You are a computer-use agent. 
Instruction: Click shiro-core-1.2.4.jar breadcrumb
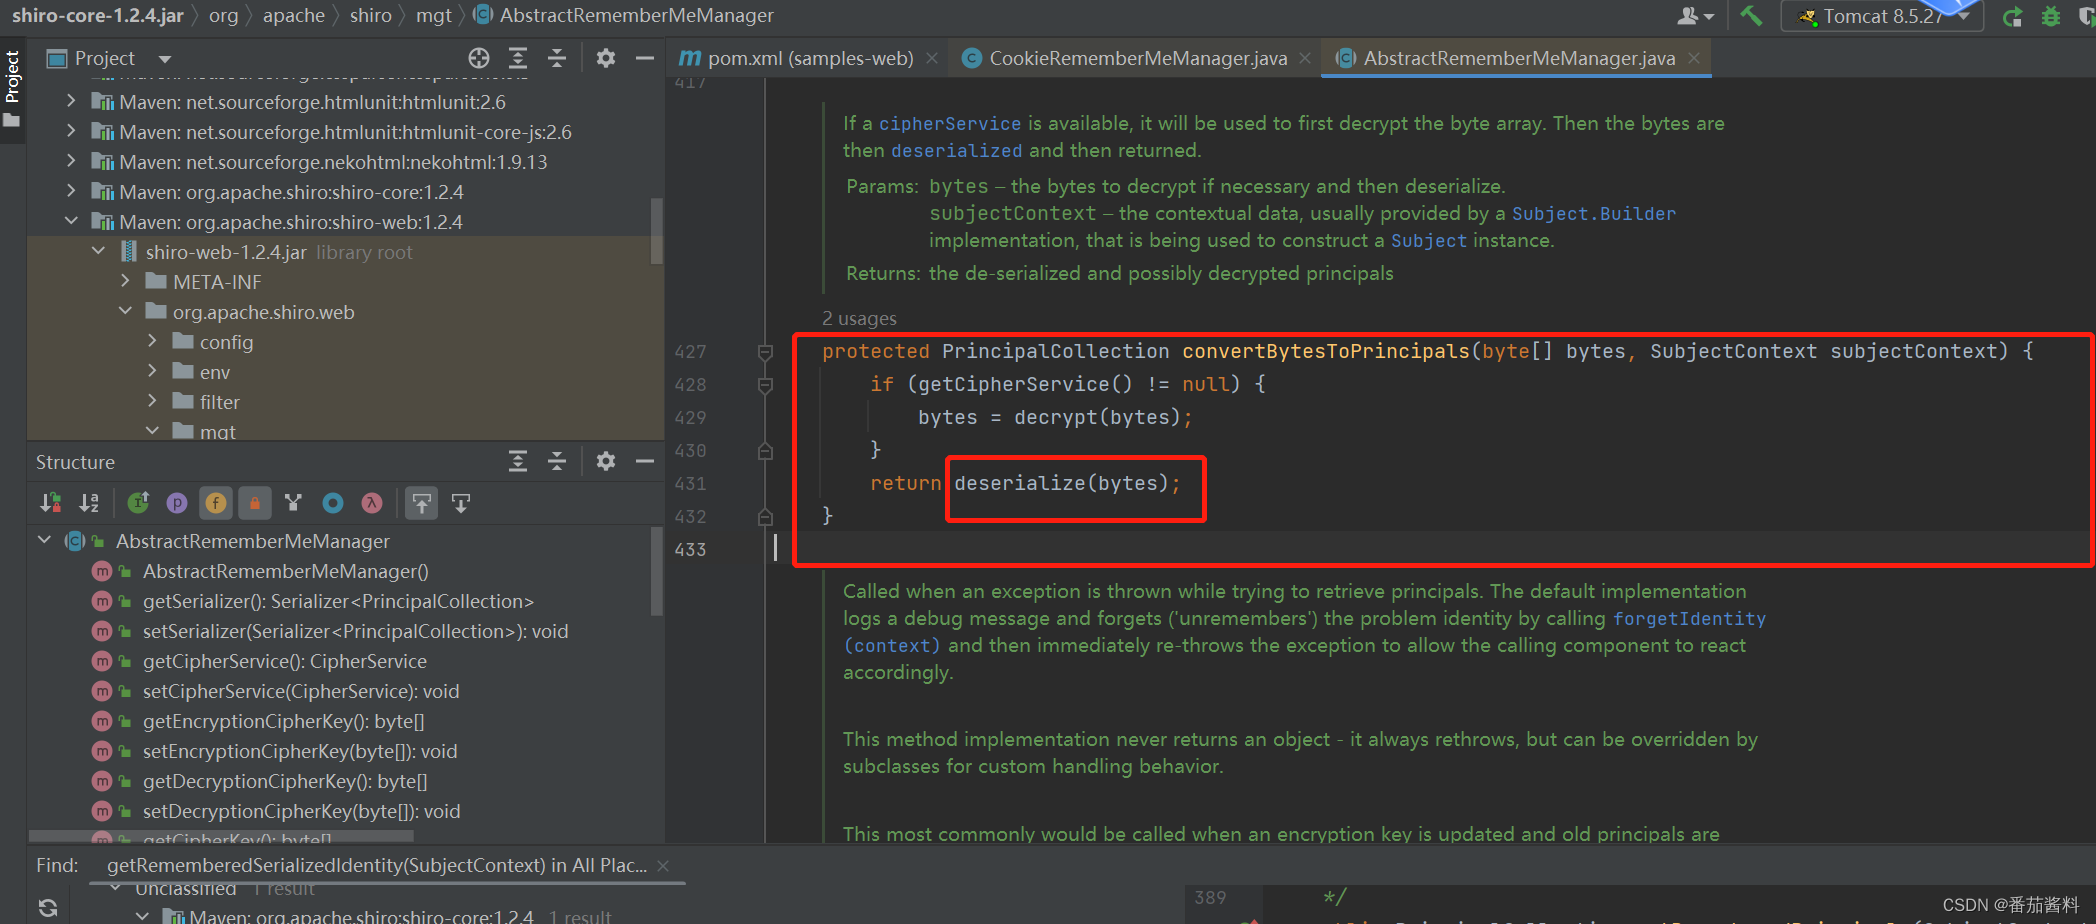coord(98,15)
